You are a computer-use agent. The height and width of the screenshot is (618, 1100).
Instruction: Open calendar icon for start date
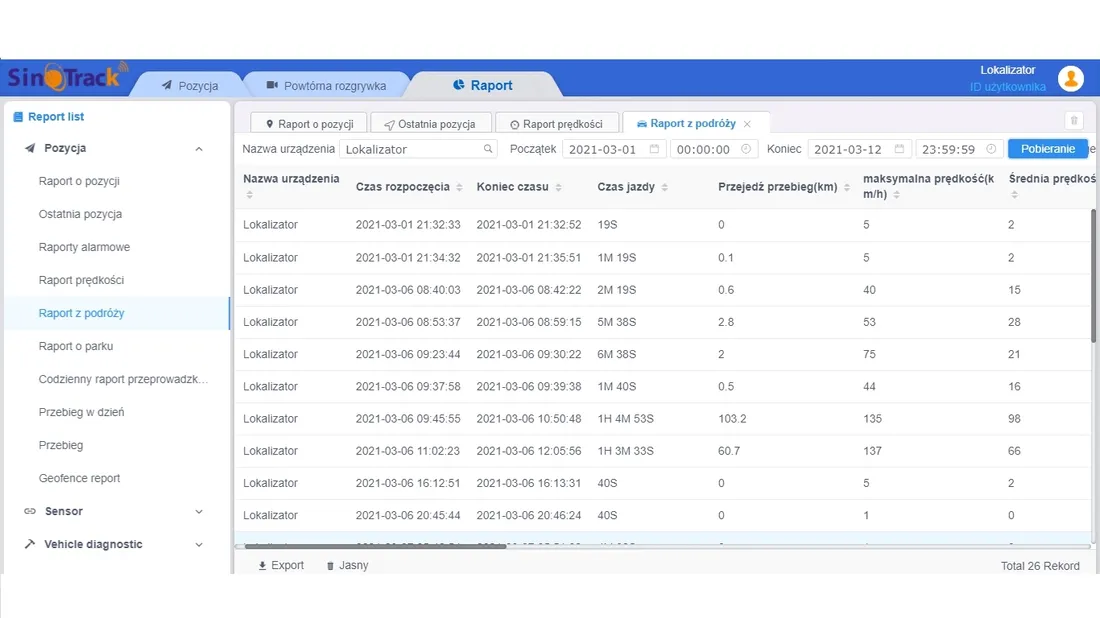pos(654,149)
